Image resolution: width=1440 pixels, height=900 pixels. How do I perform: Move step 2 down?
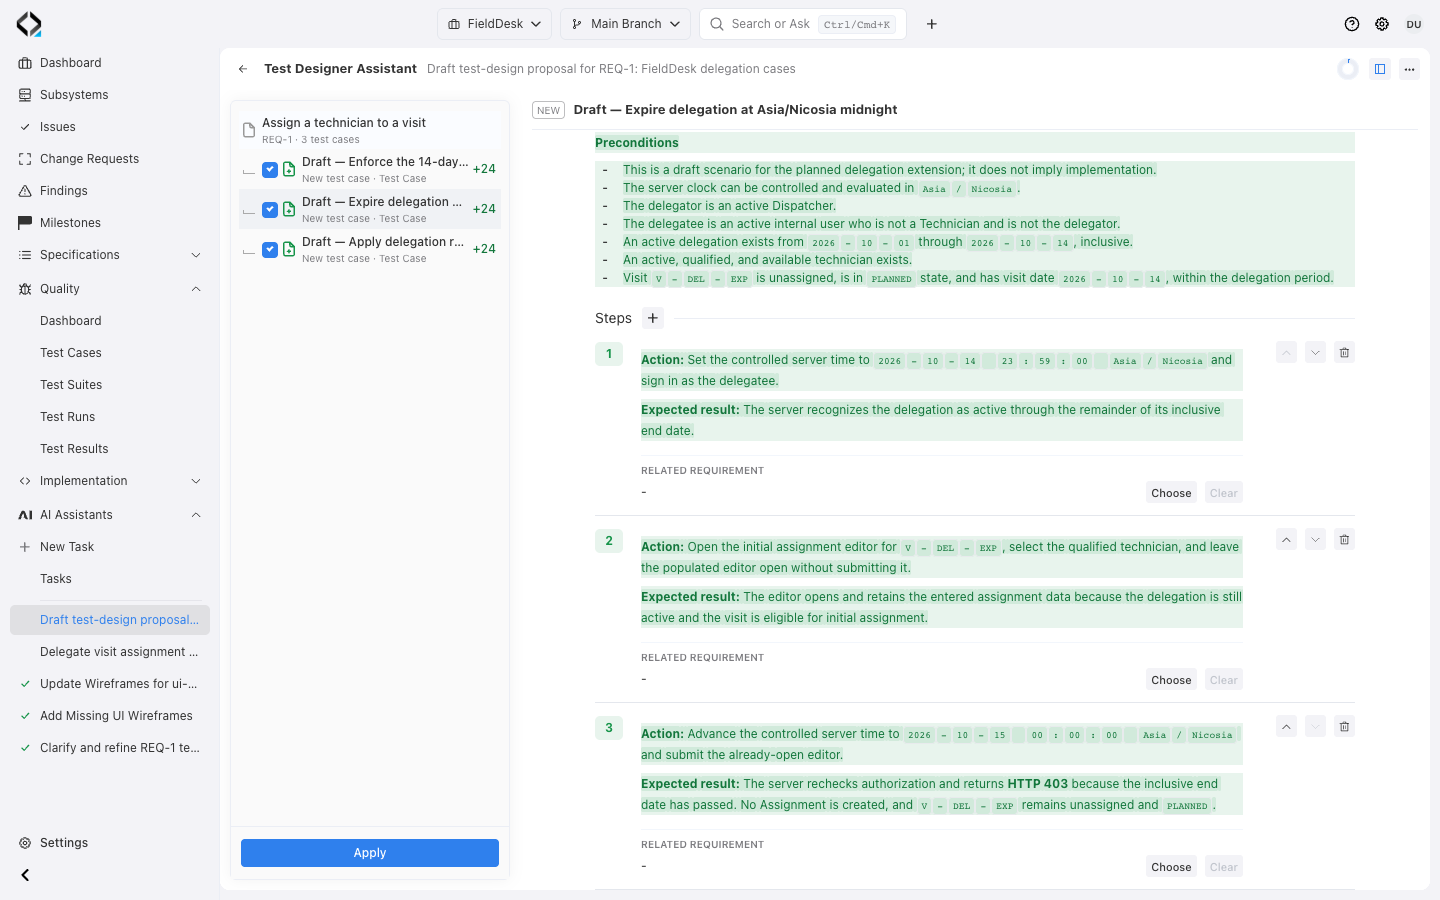tap(1316, 540)
